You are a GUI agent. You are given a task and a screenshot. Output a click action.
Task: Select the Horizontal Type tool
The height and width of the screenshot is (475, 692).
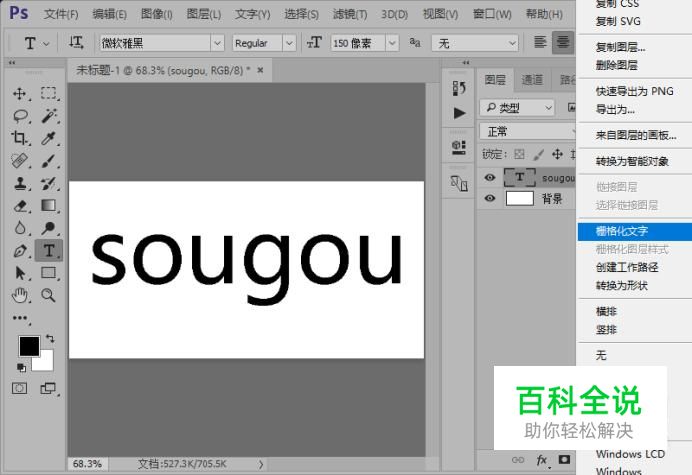(x=49, y=251)
